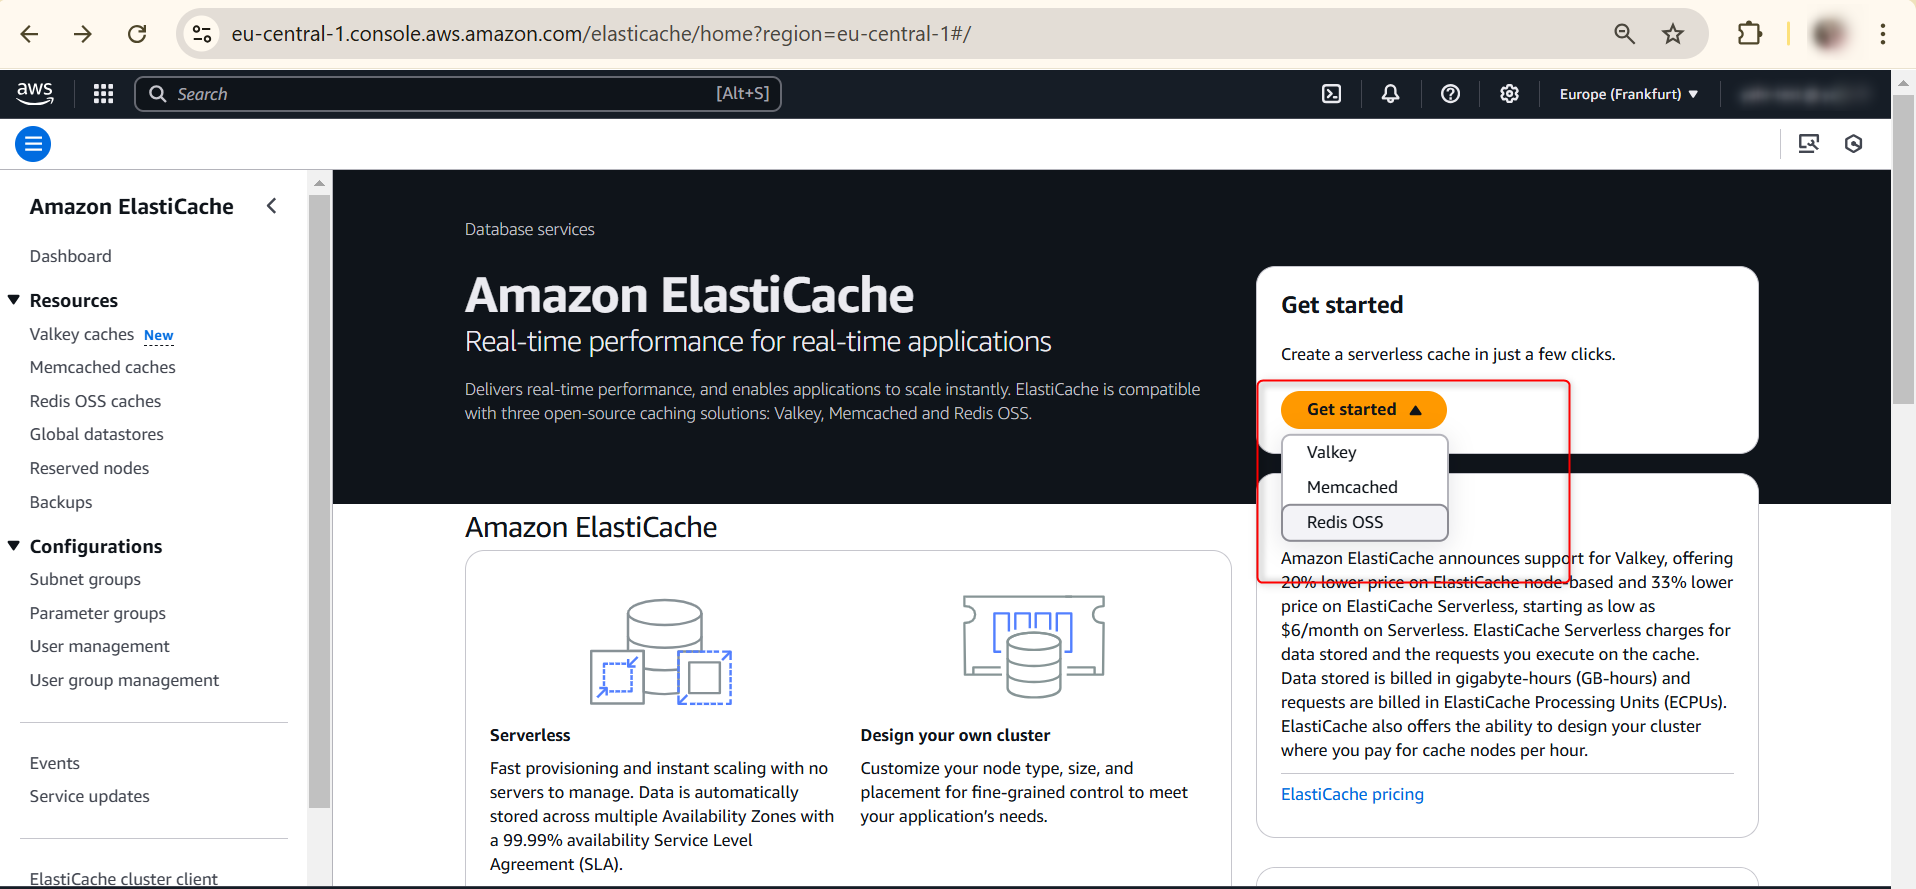Image resolution: width=1916 pixels, height=889 pixels.
Task: Collapse the Configurations section
Action: pyautogui.click(x=14, y=546)
